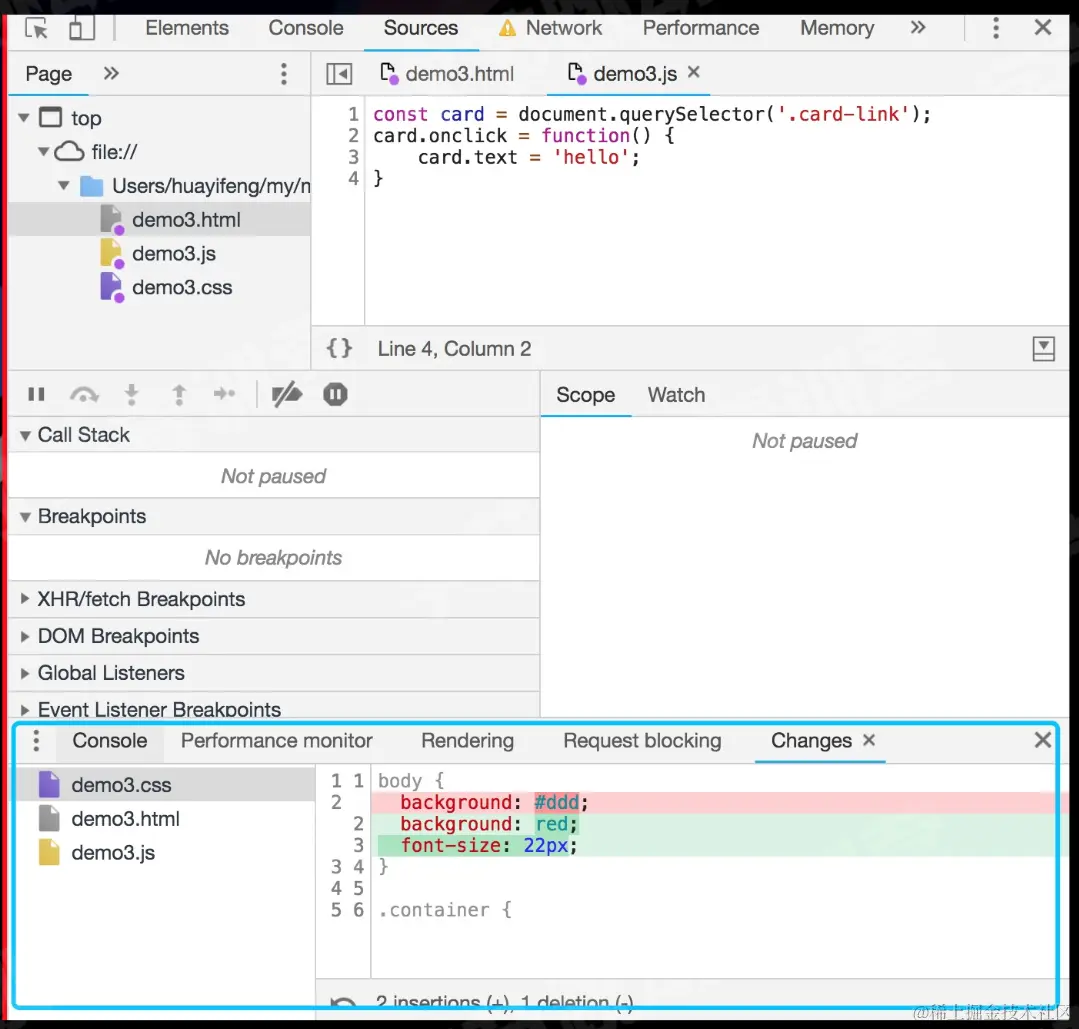Select demo3.html in Changes list

click(x=165, y=818)
